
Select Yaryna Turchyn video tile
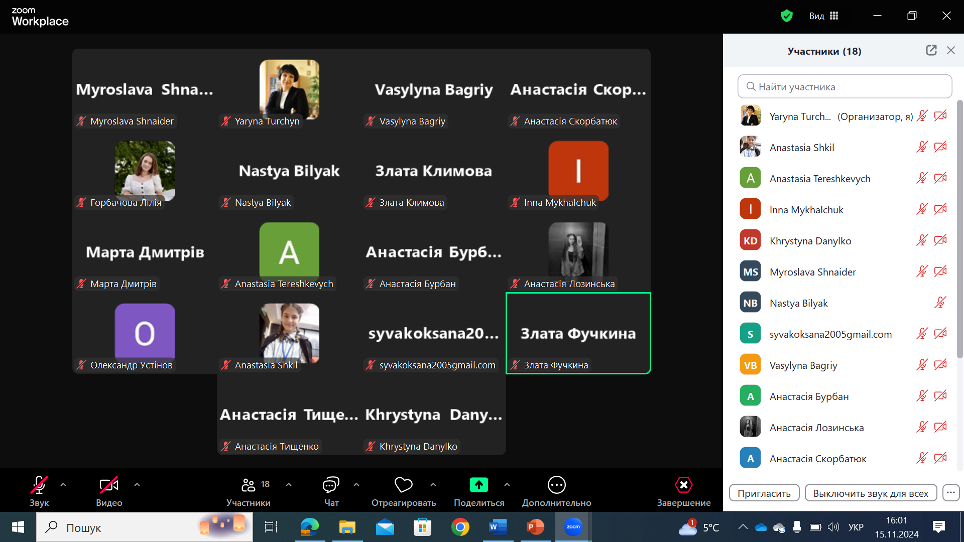coord(289,90)
